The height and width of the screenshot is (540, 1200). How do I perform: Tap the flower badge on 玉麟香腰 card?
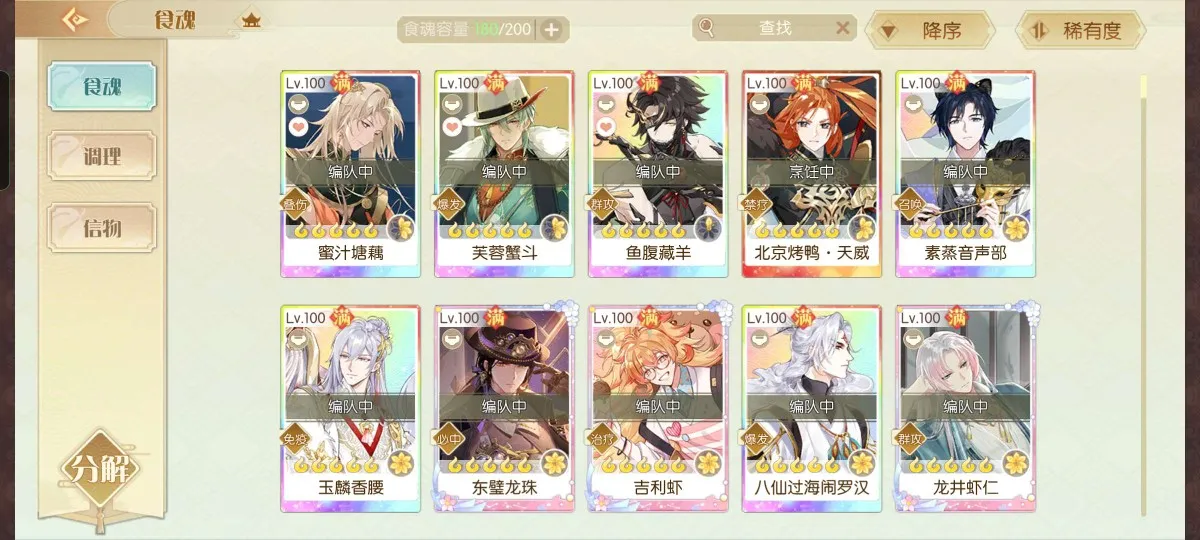(x=400, y=464)
